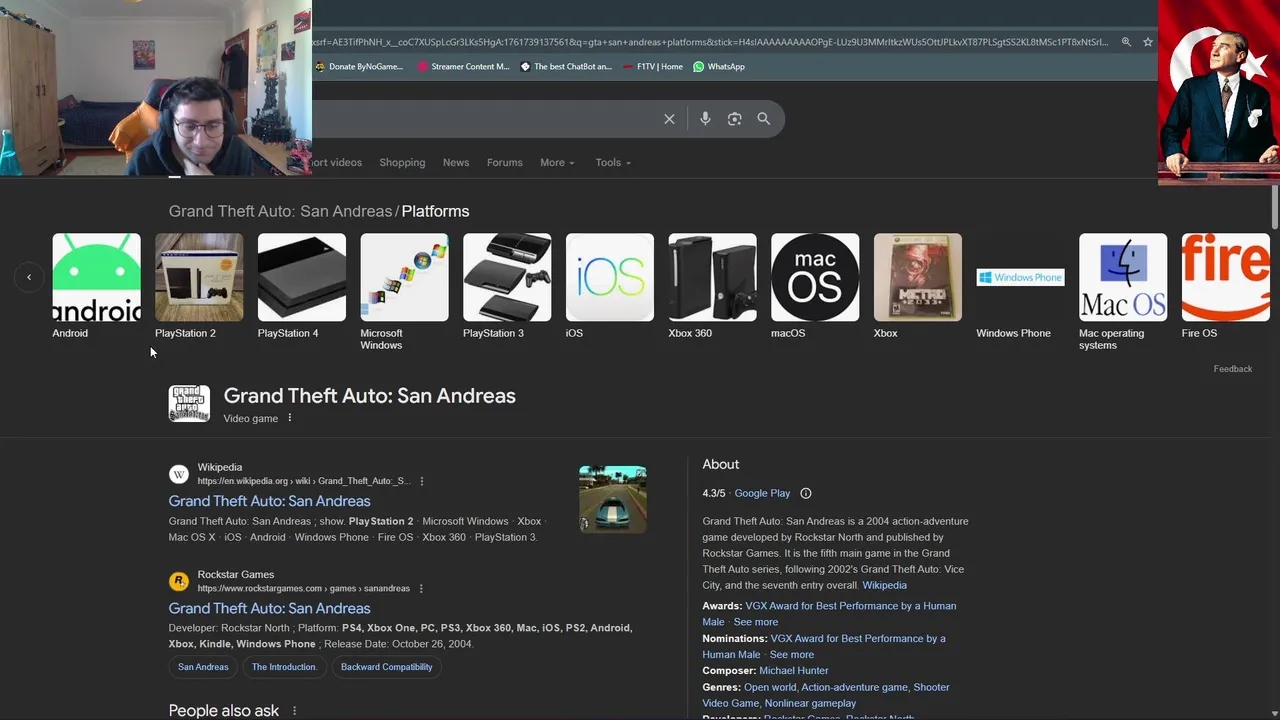Click the GTA San Andreas logo icon
The height and width of the screenshot is (720, 1280).
pos(189,404)
